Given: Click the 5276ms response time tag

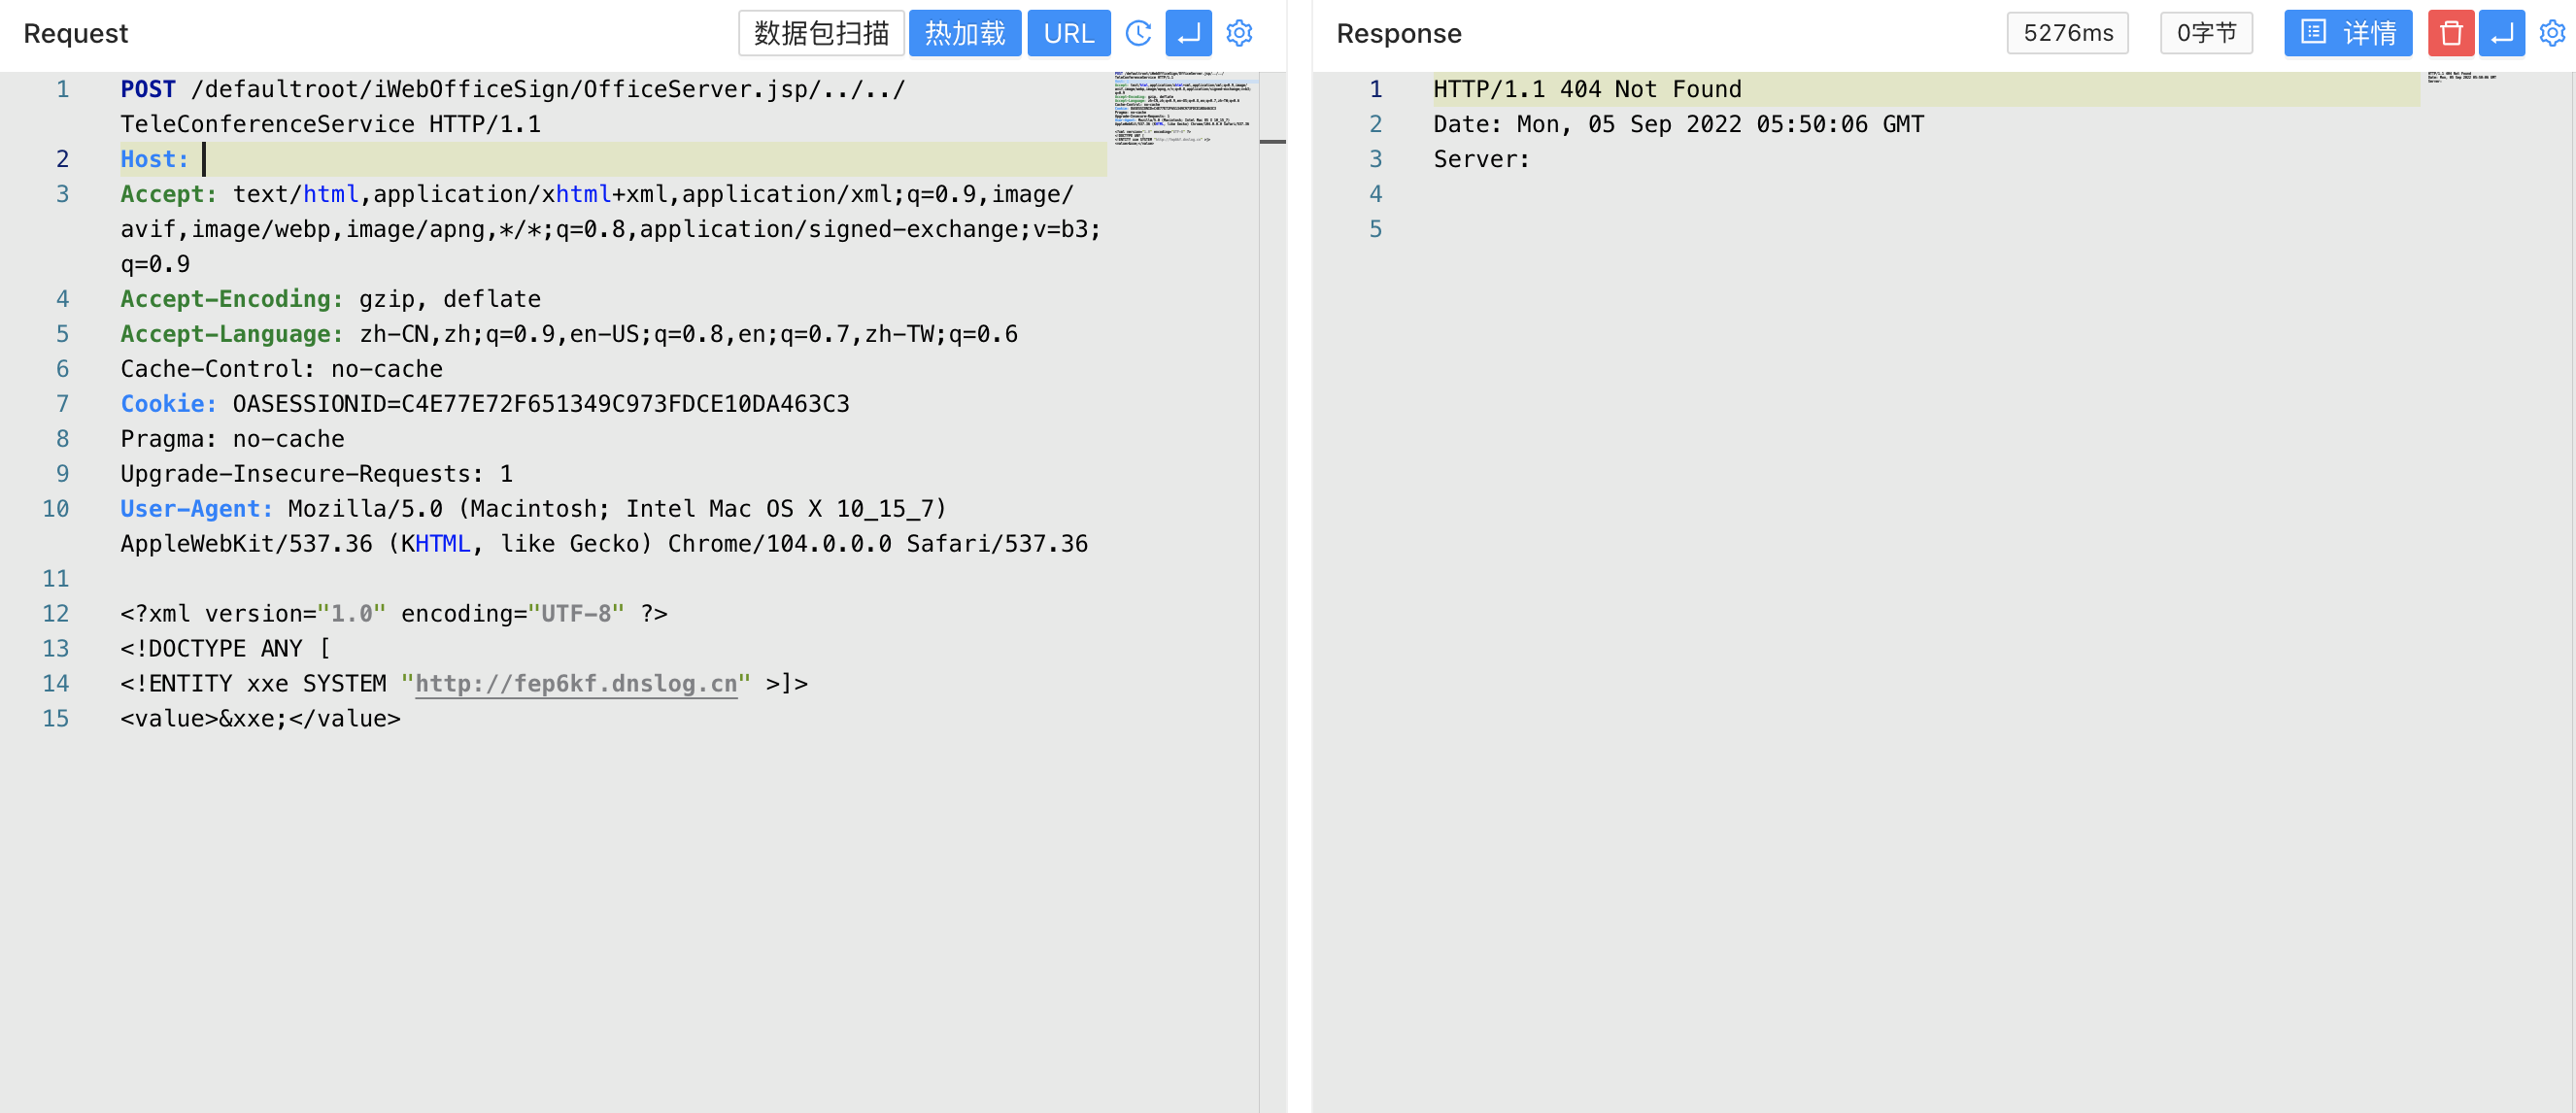Looking at the screenshot, I should tap(2067, 34).
